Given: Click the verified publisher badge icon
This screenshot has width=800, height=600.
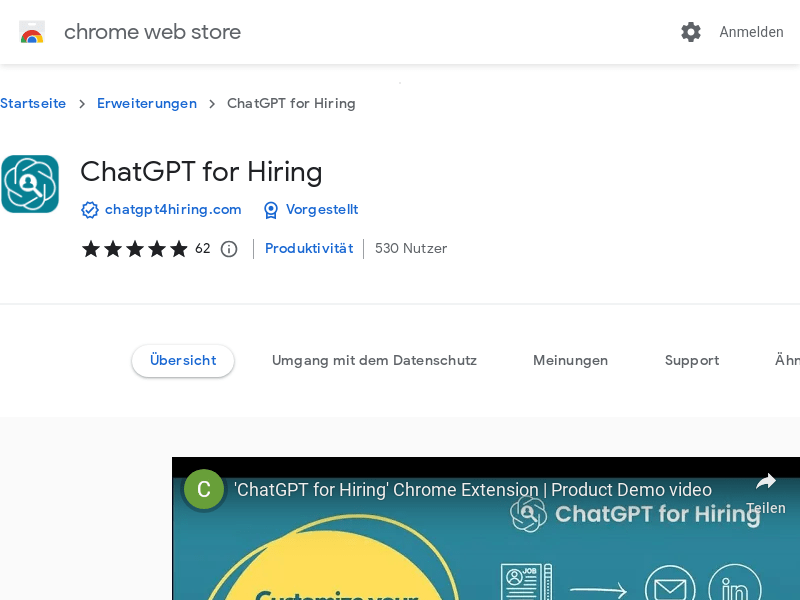Looking at the screenshot, I should [x=90, y=210].
